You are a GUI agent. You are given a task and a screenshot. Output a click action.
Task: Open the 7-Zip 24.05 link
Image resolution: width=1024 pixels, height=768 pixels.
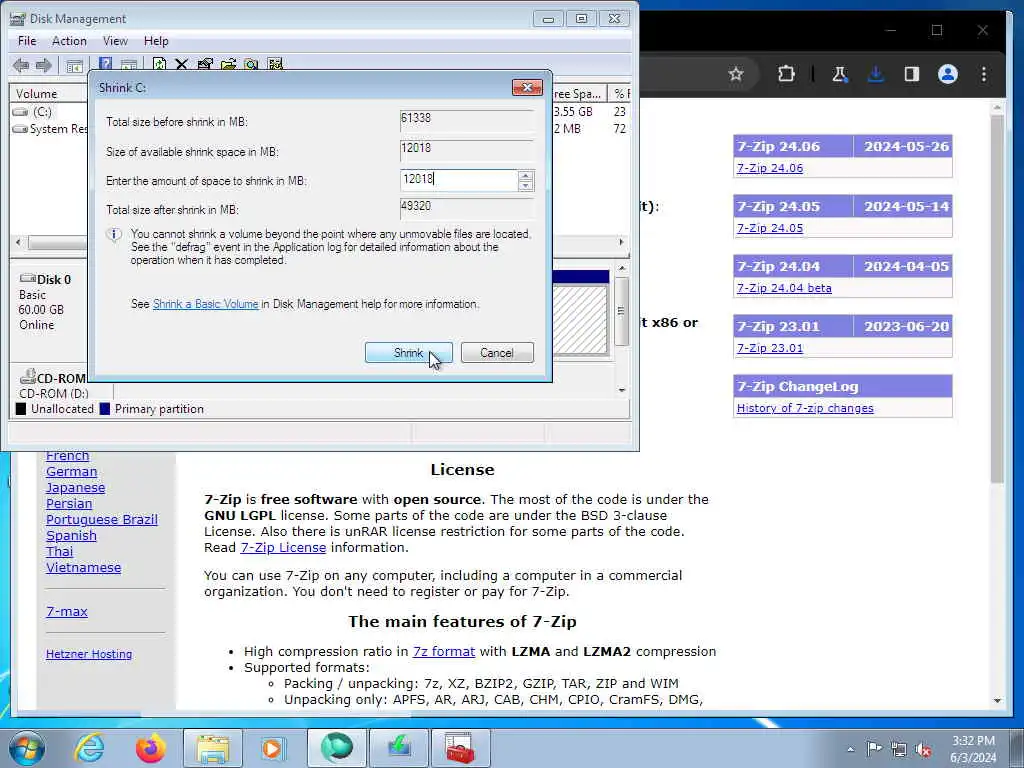(x=770, y=228)
